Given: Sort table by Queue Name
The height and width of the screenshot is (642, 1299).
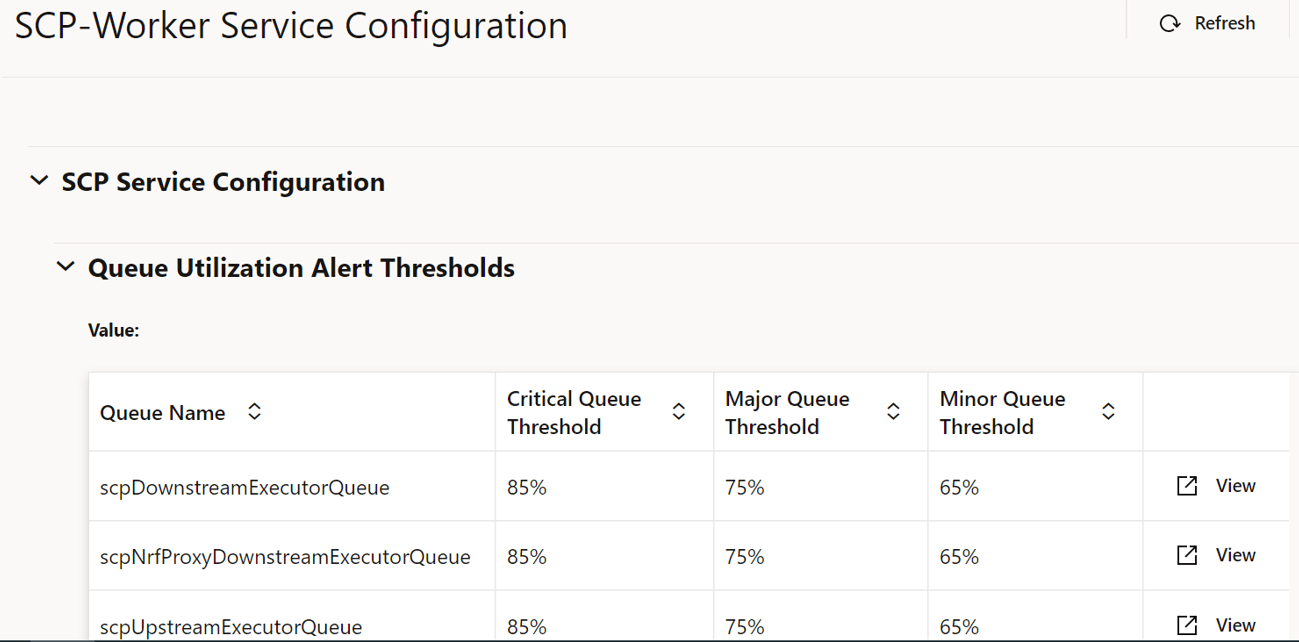Looking at the screenshot, I should pos(255,412).
